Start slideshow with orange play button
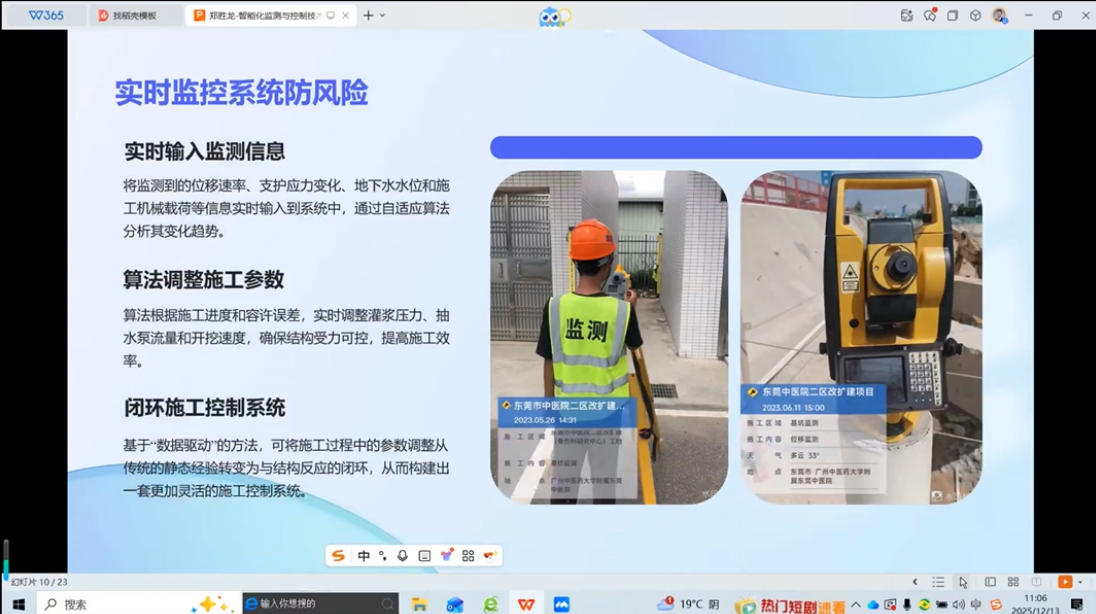This screenshot has width=1096, height=614. [x=1065, y=582]
